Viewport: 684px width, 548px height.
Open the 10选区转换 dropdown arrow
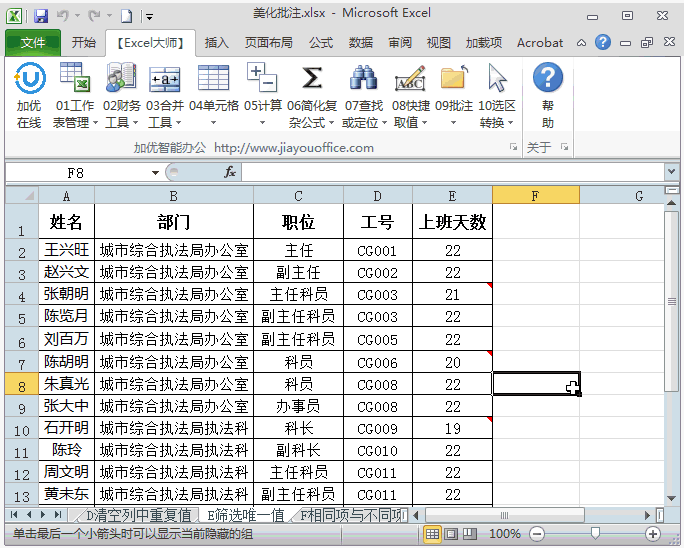510,123
